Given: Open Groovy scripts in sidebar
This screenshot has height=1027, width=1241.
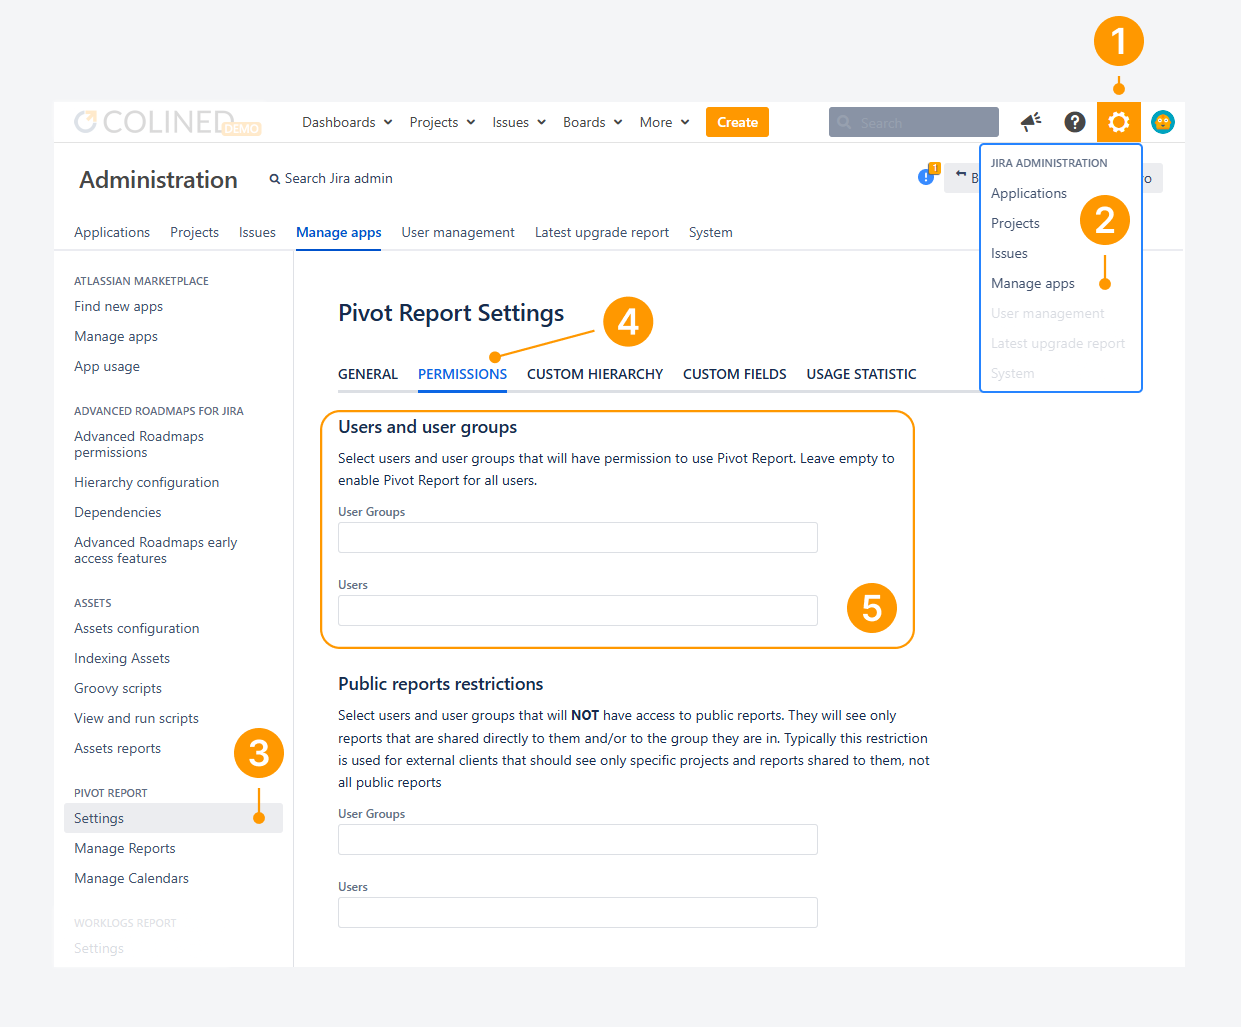Looking at the screenshot, I should pyautogui.click(x=118, y=688).
